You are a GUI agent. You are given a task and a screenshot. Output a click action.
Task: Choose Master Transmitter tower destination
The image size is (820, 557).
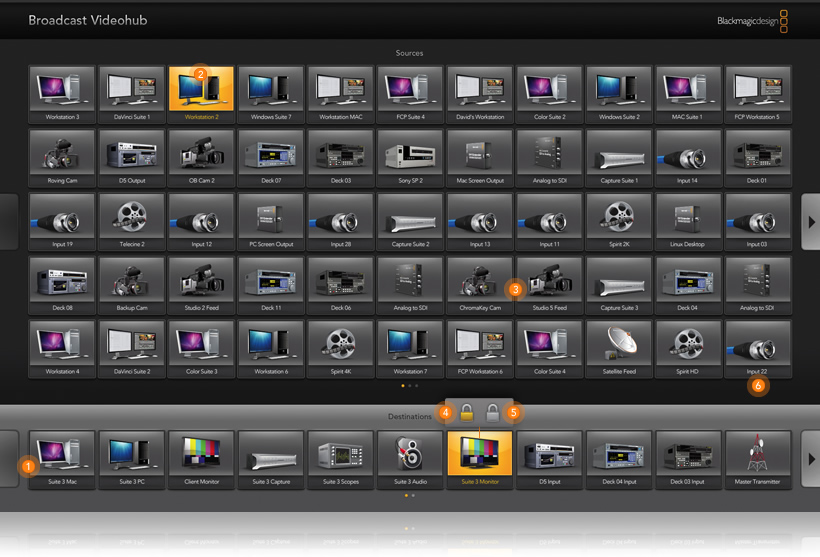pos(758,460)
